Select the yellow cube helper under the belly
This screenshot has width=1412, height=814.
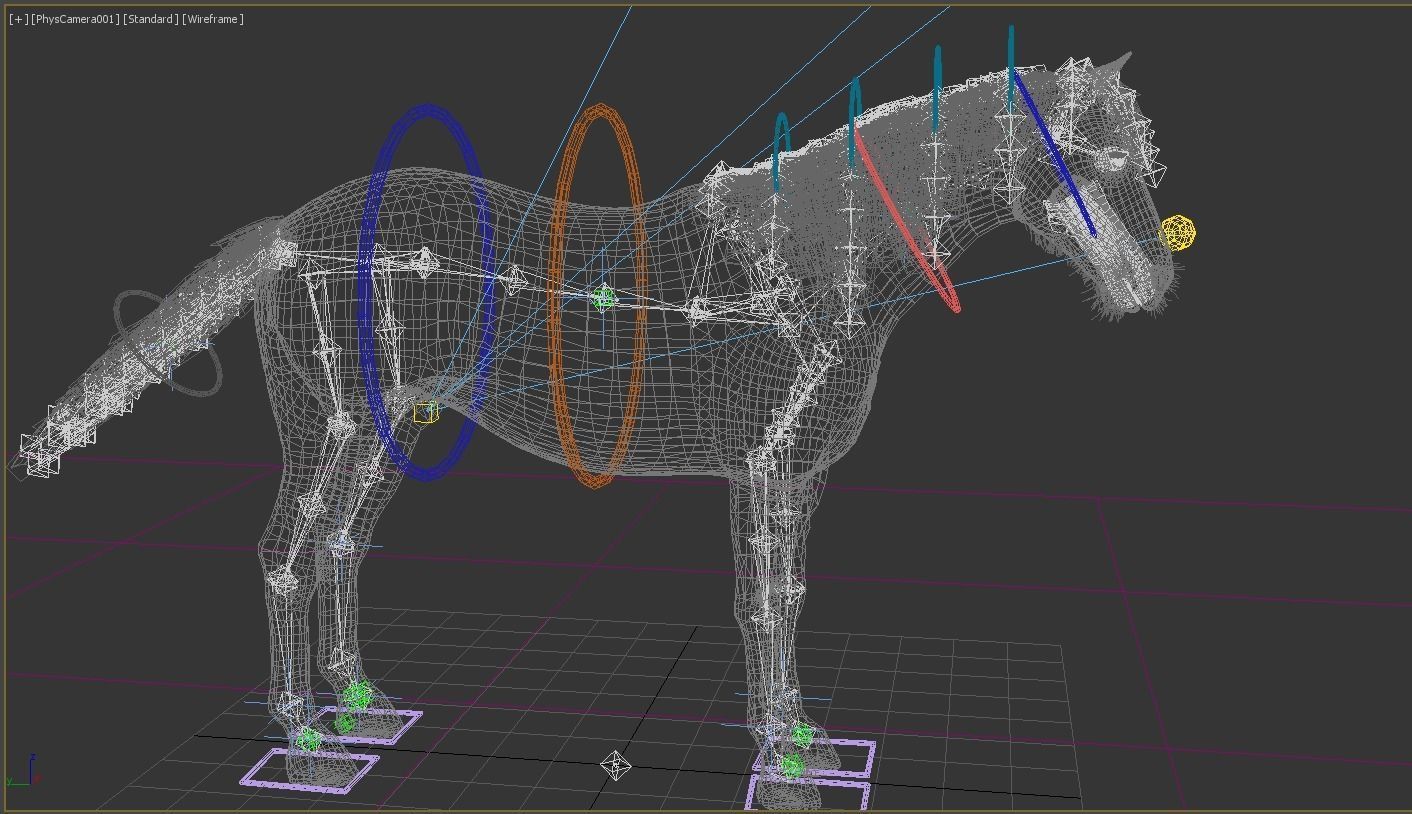click(x=425, y=412)
